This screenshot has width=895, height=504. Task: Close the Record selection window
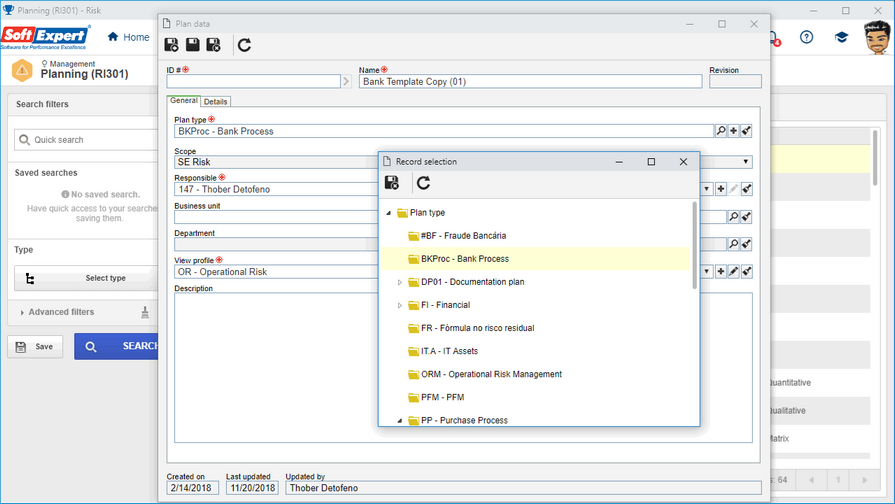point(683,162)
